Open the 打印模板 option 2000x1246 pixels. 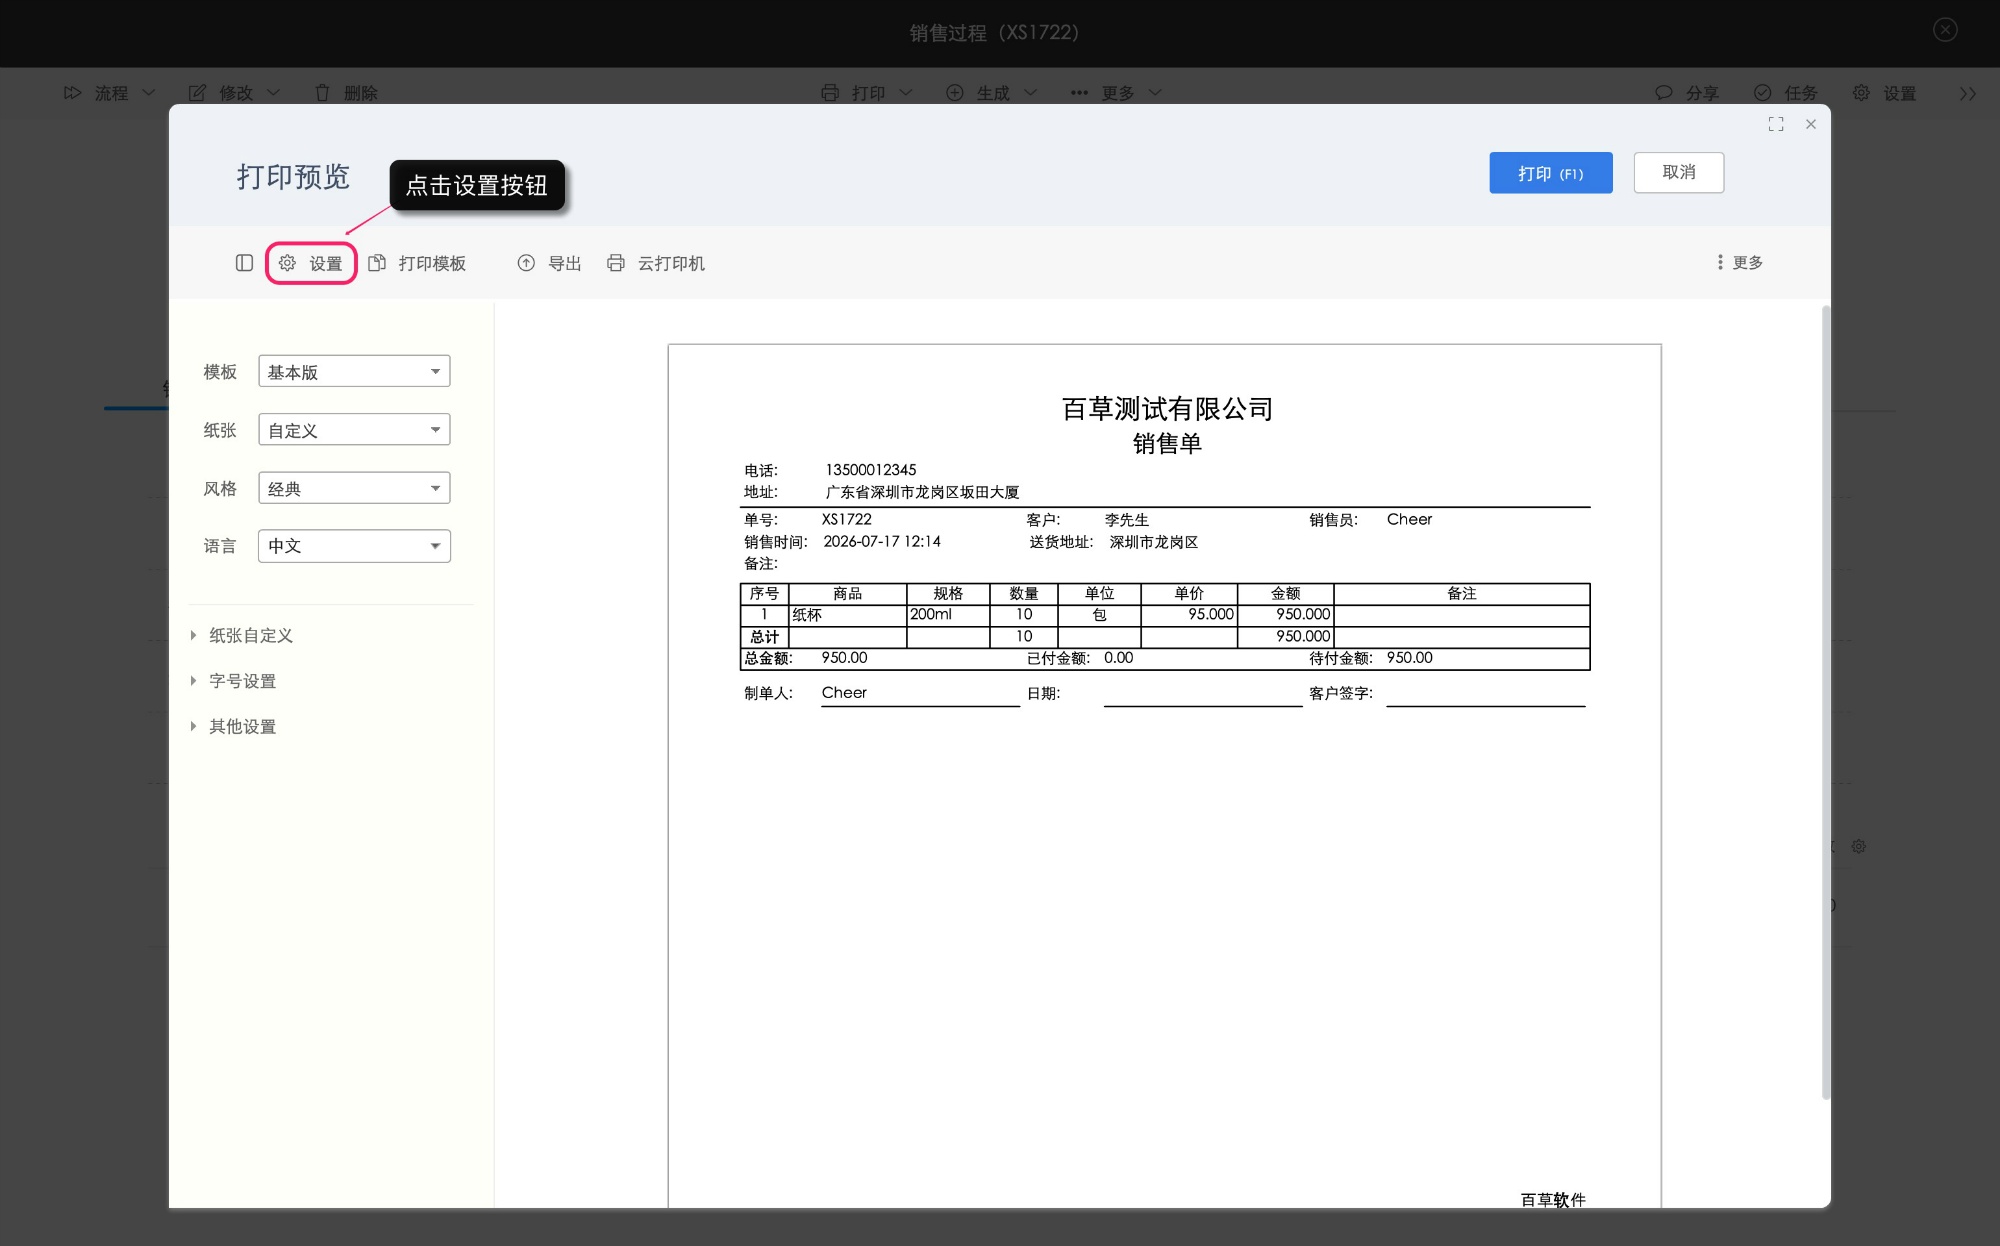(417, 263)
